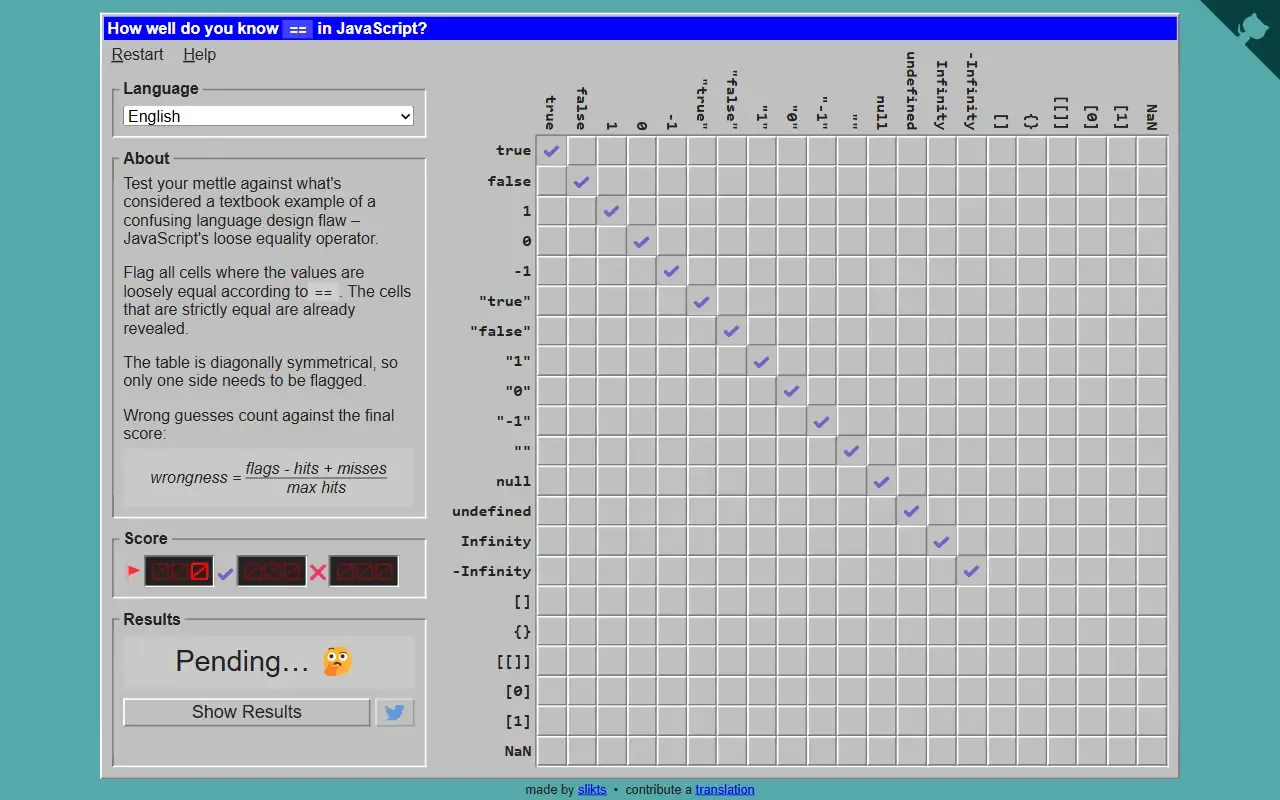Share results via the Twitter bird icon

(x=394, y=713)
